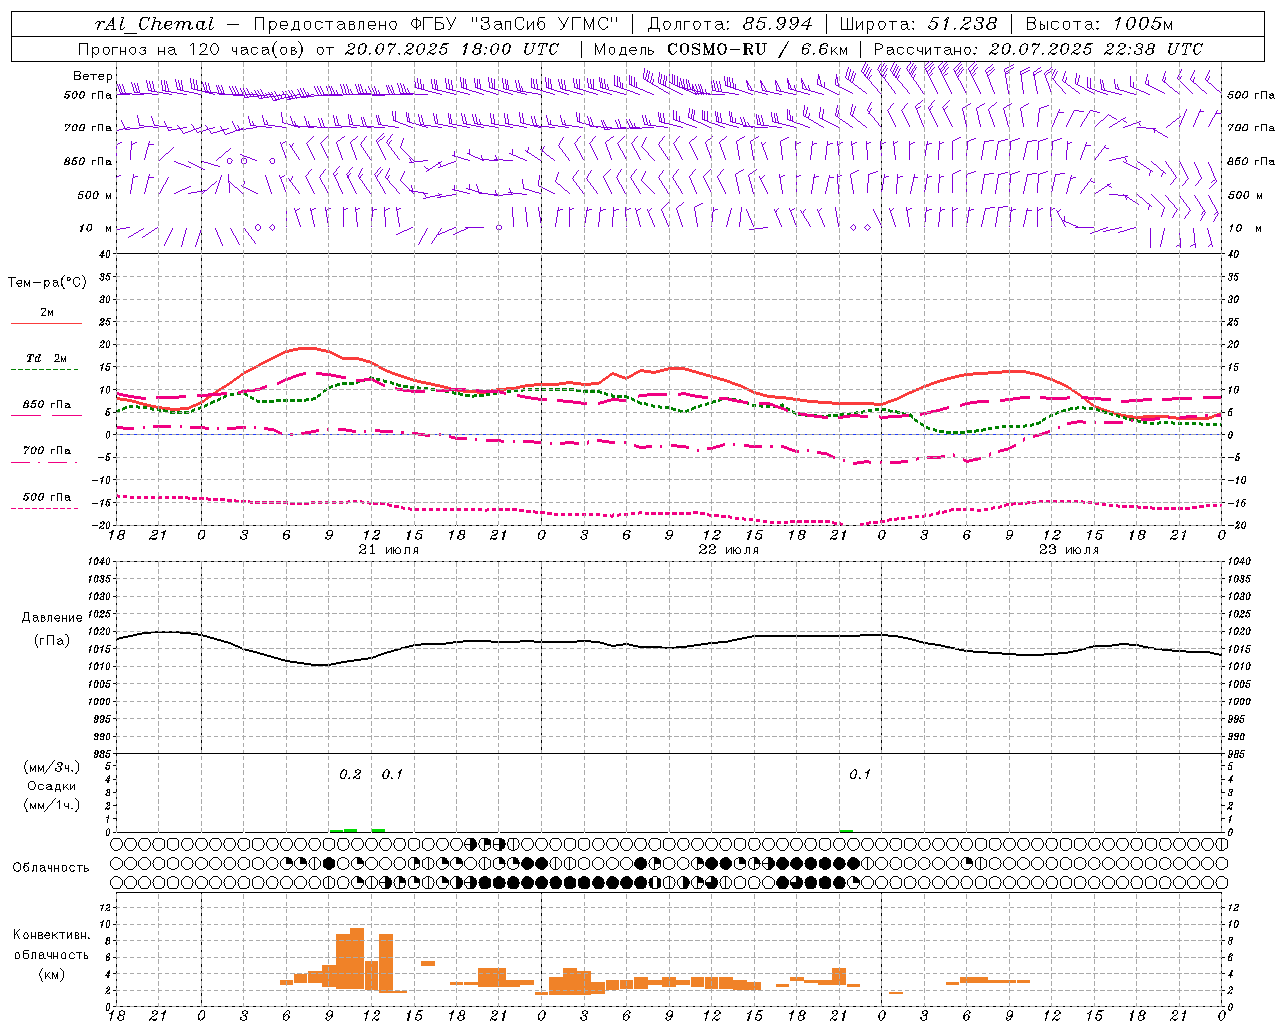Click the 10 м wind level label on the left
The width and height of the screenshot is (1280, 1024).
click(x=96, y=228)
